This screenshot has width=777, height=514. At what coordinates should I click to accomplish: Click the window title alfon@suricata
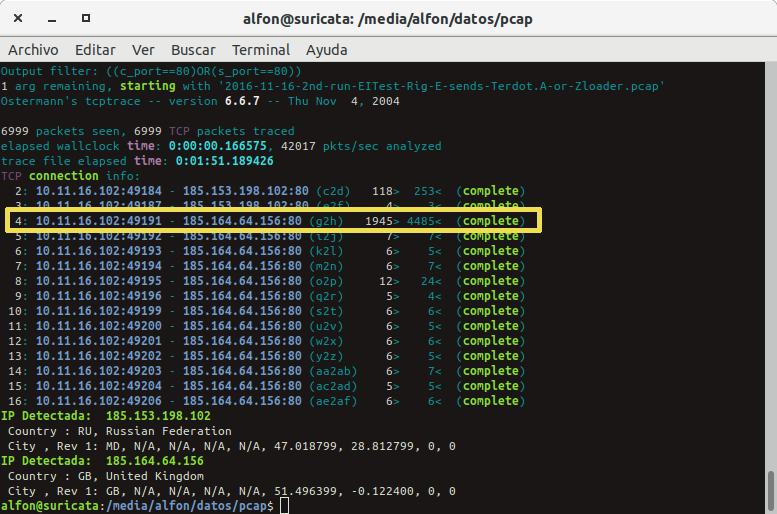point(388,19)
